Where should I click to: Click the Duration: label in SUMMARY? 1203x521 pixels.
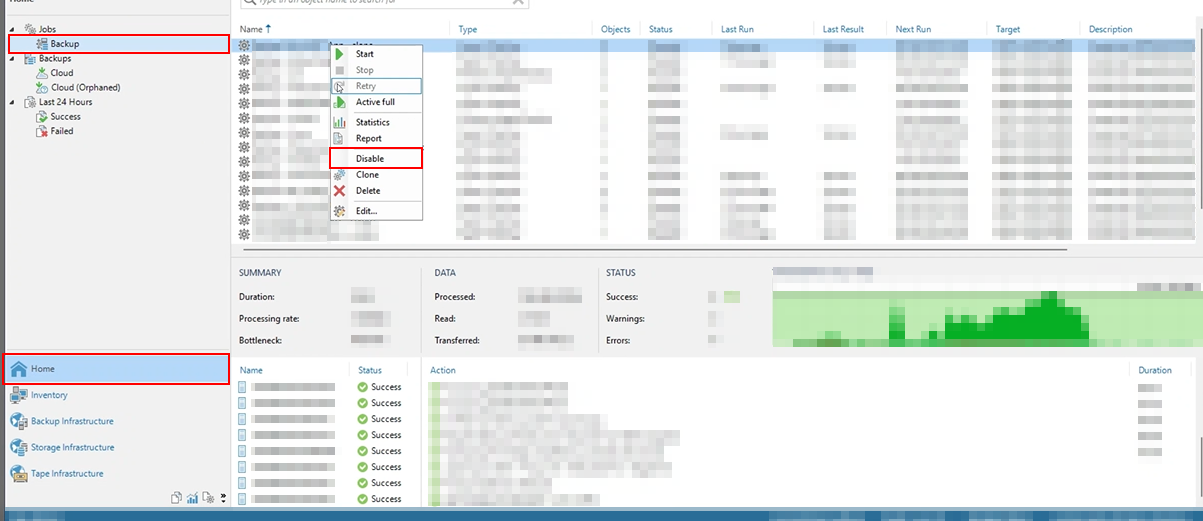click(x=257, y=297)
